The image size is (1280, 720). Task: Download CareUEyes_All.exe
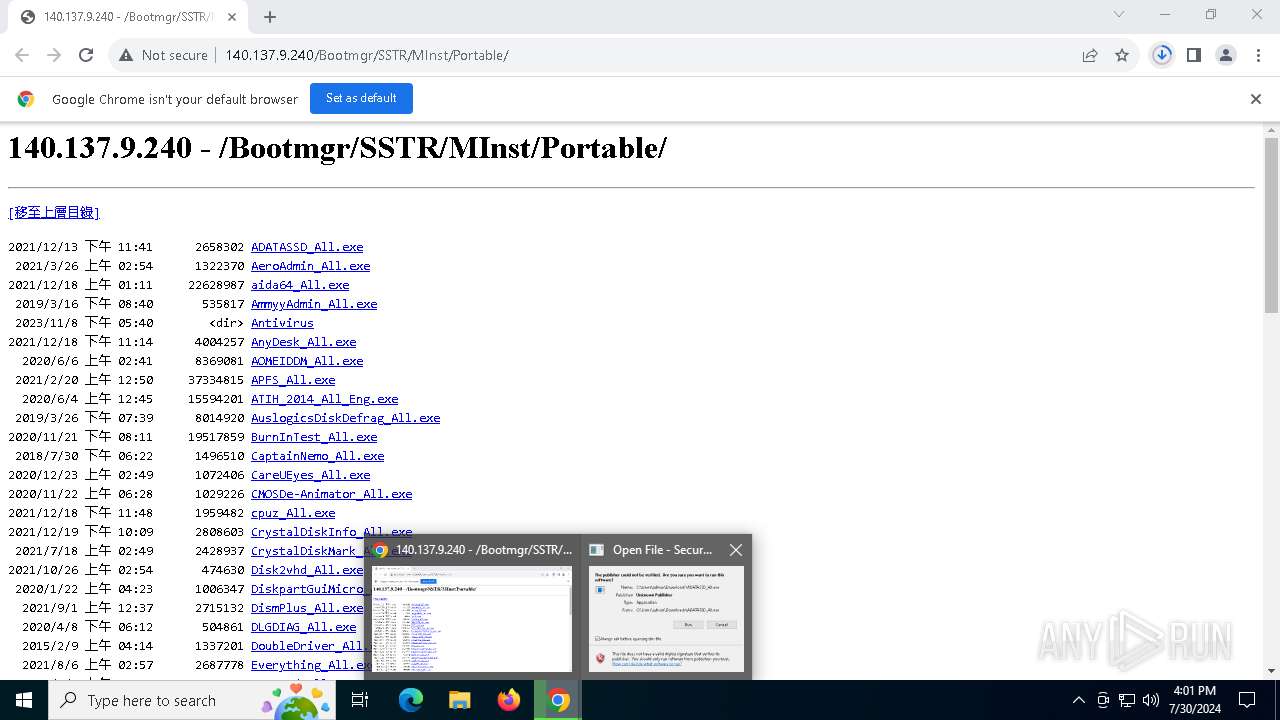[x=310, y=475]
